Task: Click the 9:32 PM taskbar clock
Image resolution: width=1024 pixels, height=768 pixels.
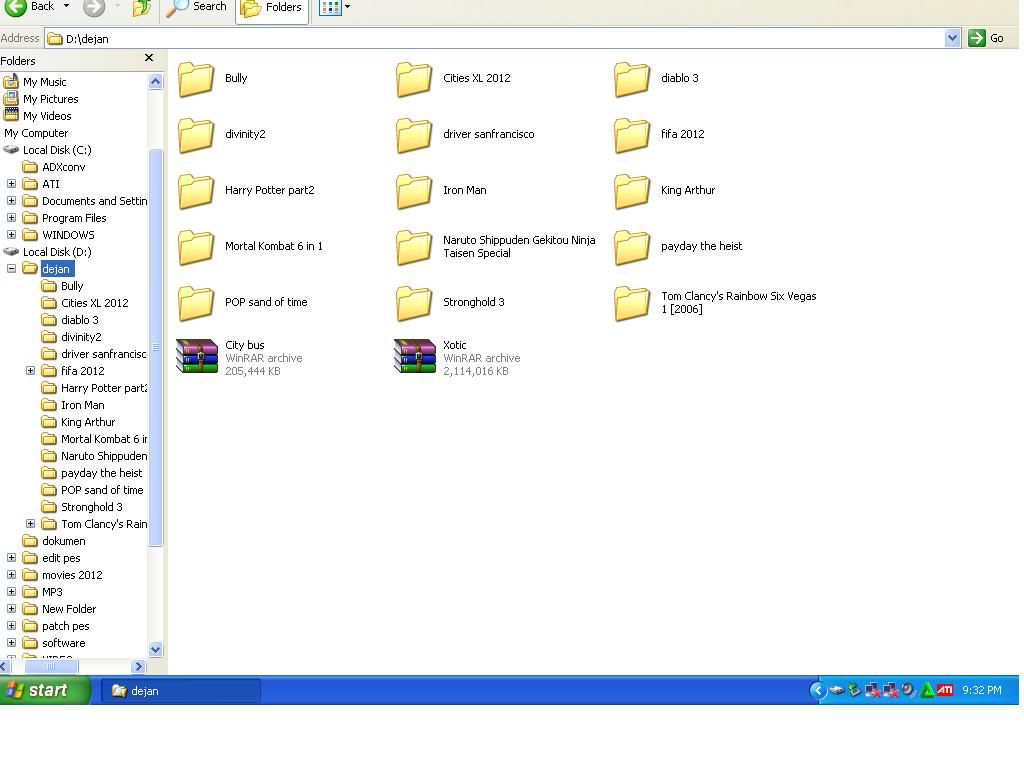Action: coord(982,690)
